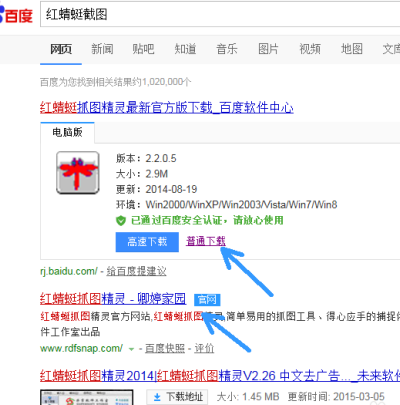Click the red dragonfly software icon
Screen dimensions: 400x405
coord(78,172)
